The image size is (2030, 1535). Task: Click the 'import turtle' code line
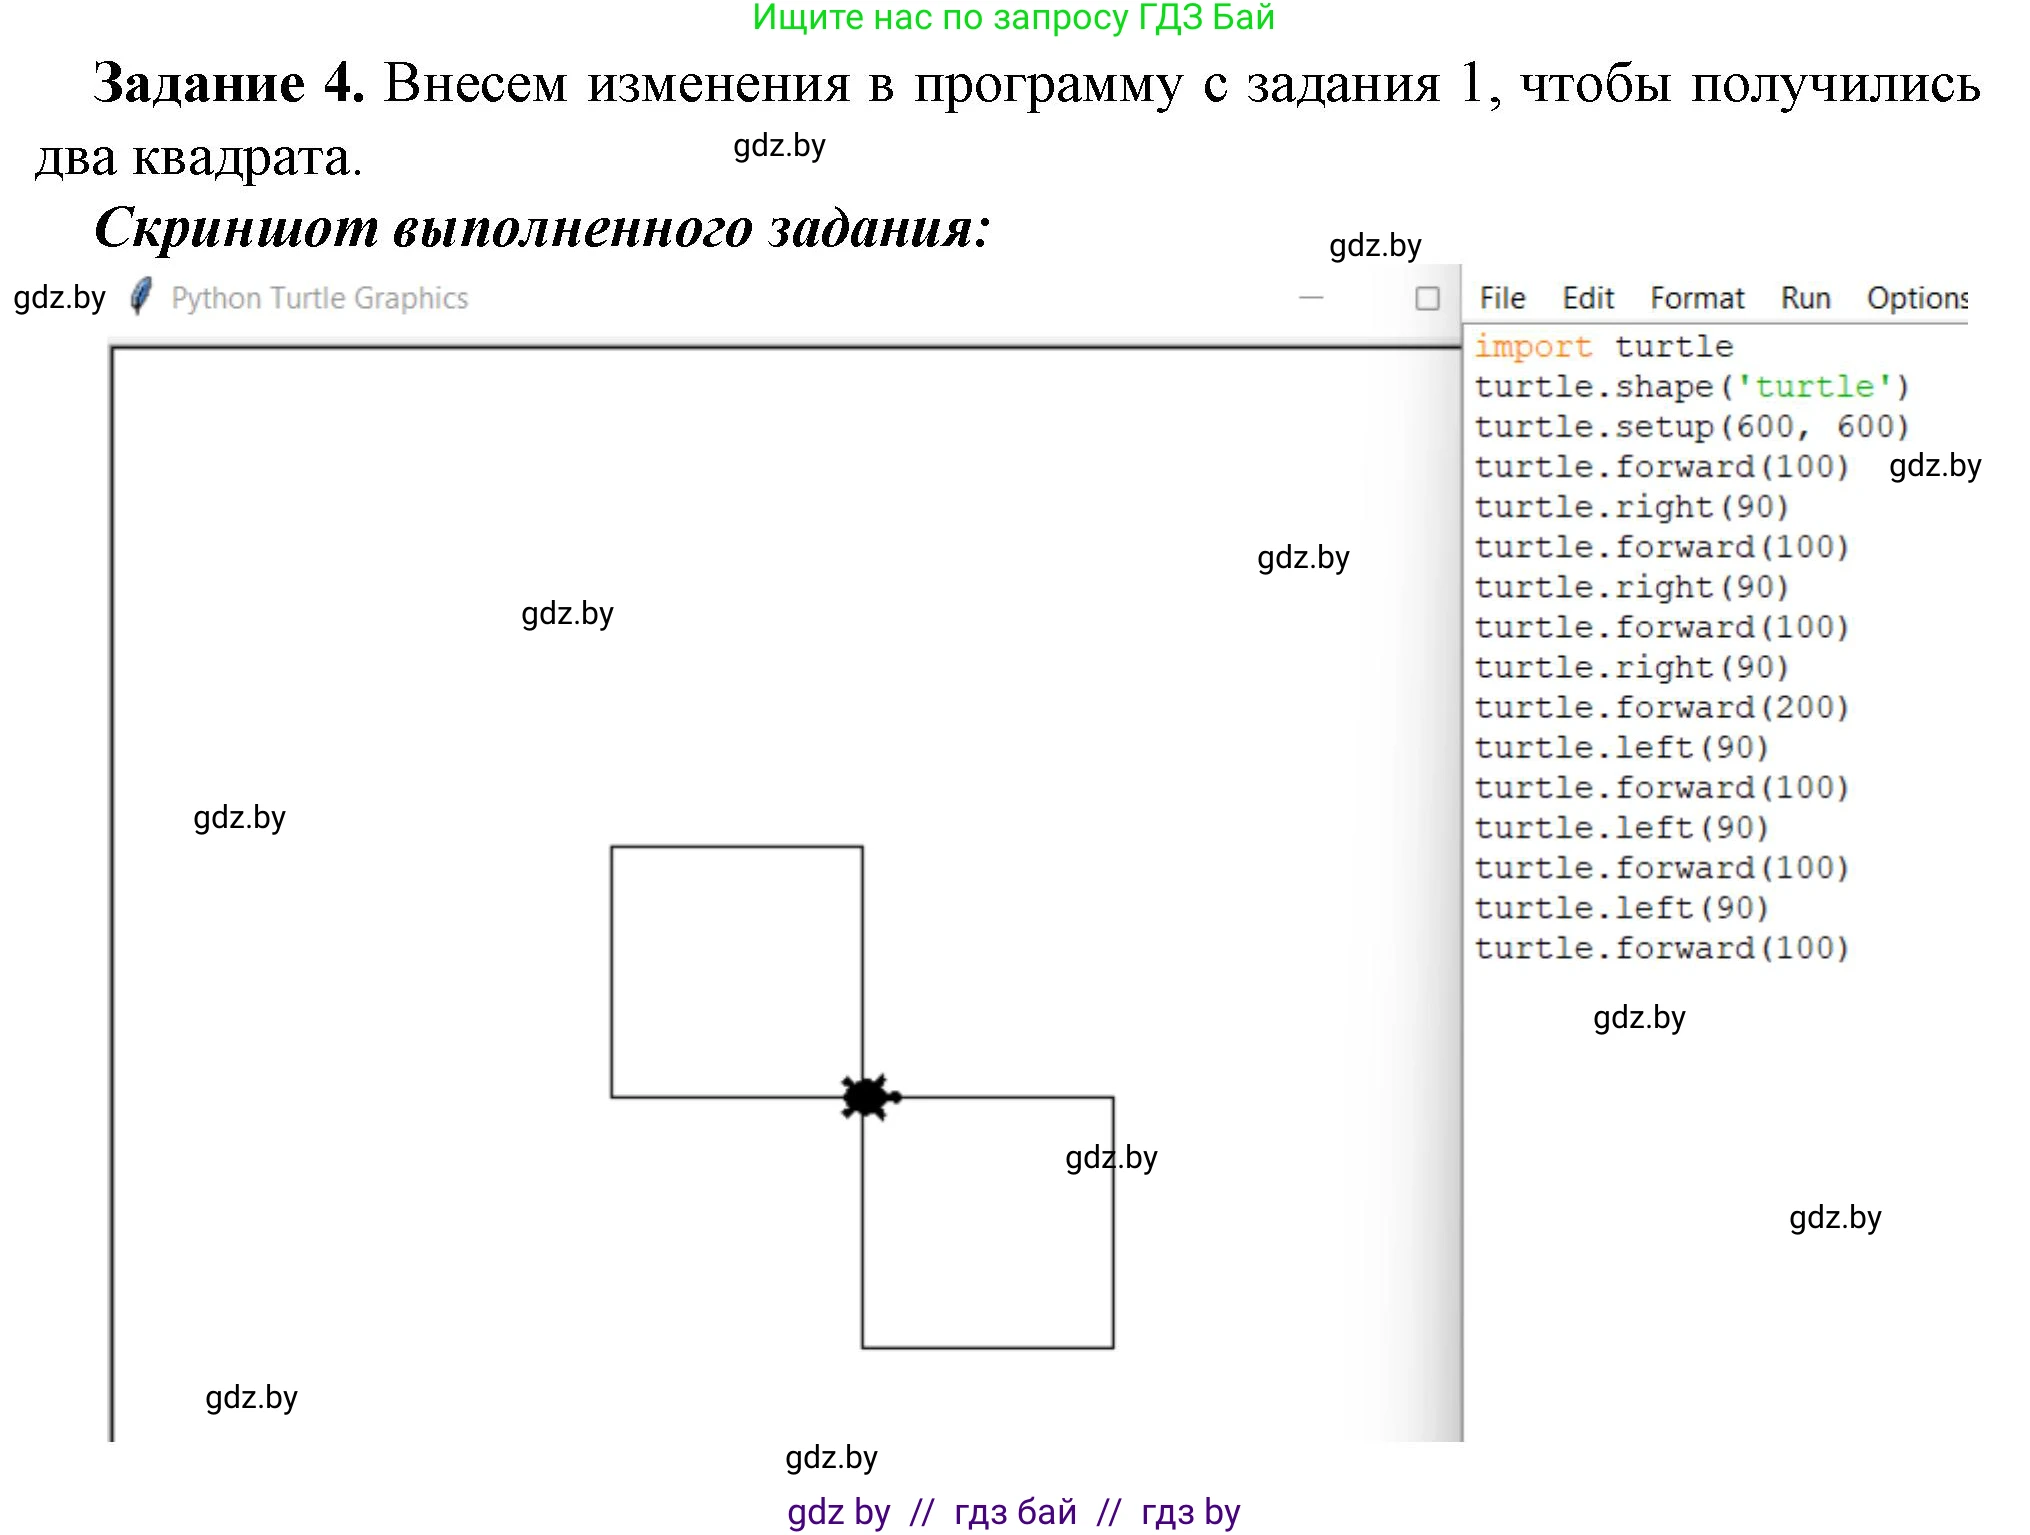click(x=1603, y=347)
